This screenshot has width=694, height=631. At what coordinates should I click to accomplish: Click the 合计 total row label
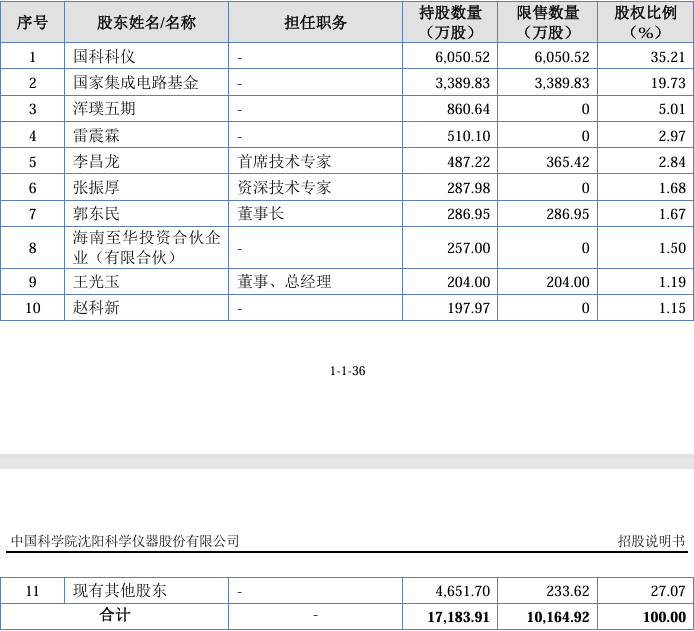pyautogui.click(x=115, y=615)
